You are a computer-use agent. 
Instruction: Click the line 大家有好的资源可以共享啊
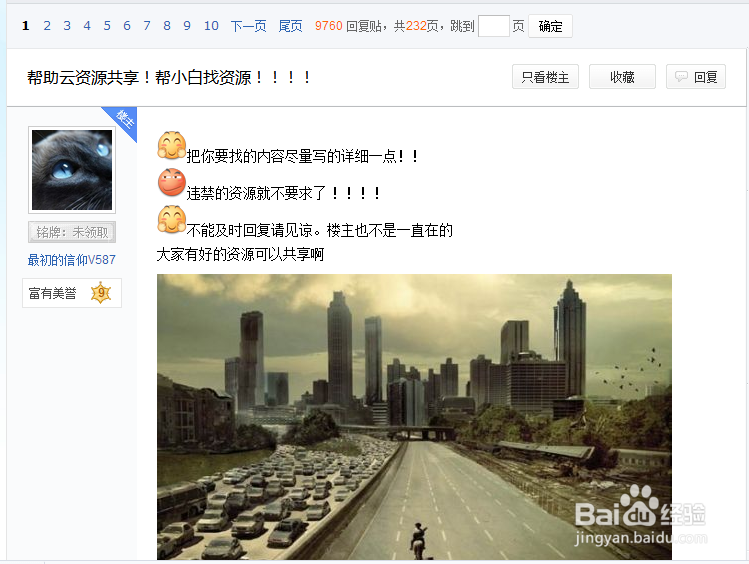tap(240, 254)
